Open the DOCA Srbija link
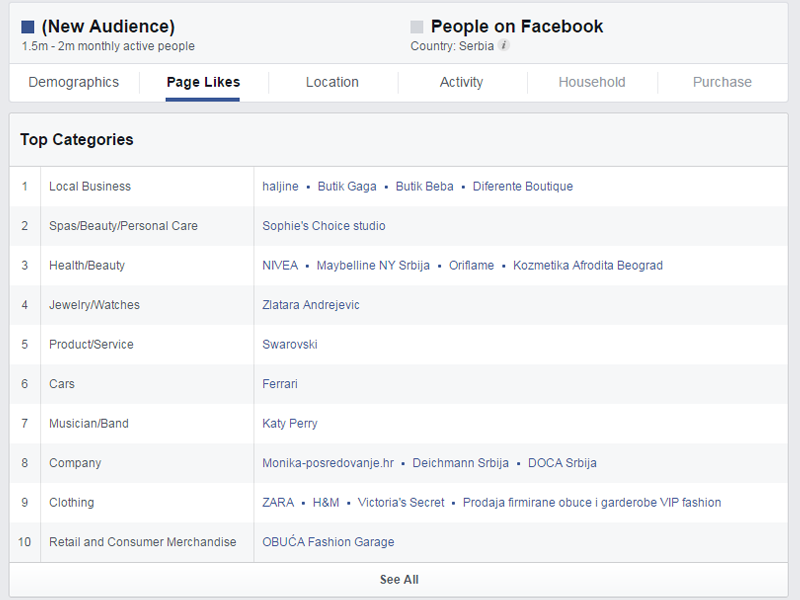Viewport: 800px width, 600px height. (x=562, y=463)
